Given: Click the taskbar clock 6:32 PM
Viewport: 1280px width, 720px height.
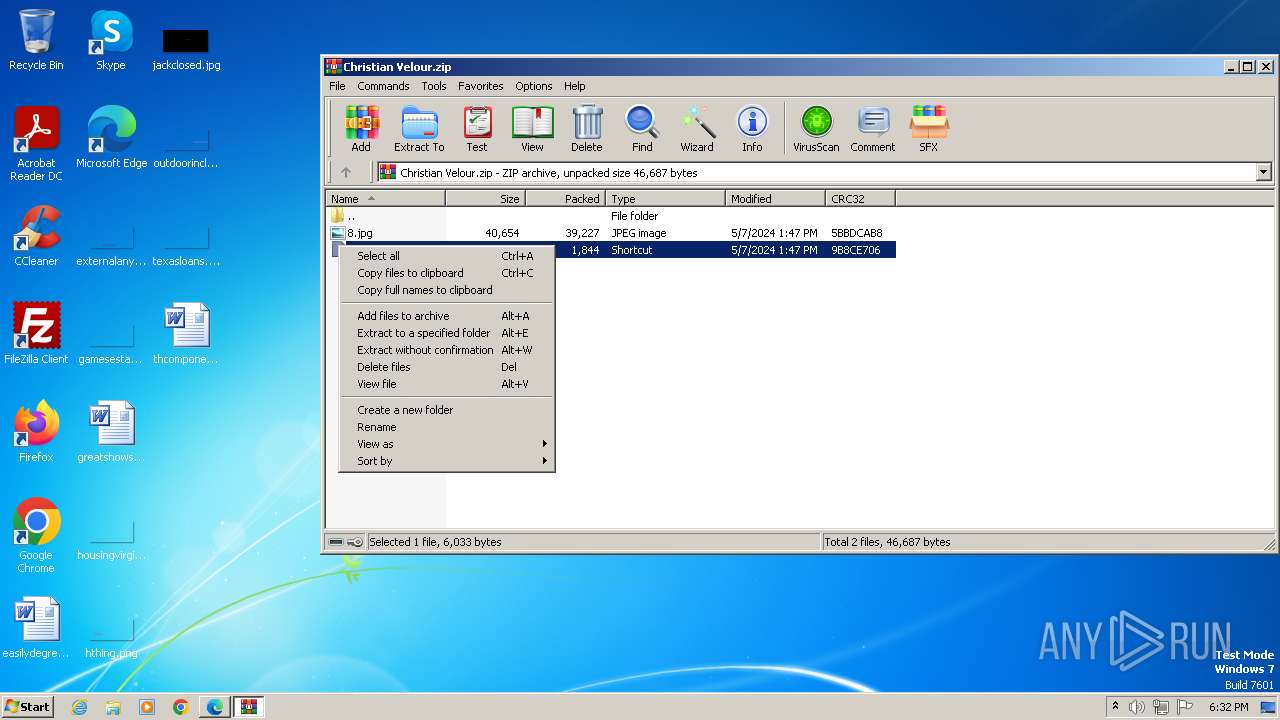Looking at the screenshot, I should pyautogui.click(x=1228, y=707).
